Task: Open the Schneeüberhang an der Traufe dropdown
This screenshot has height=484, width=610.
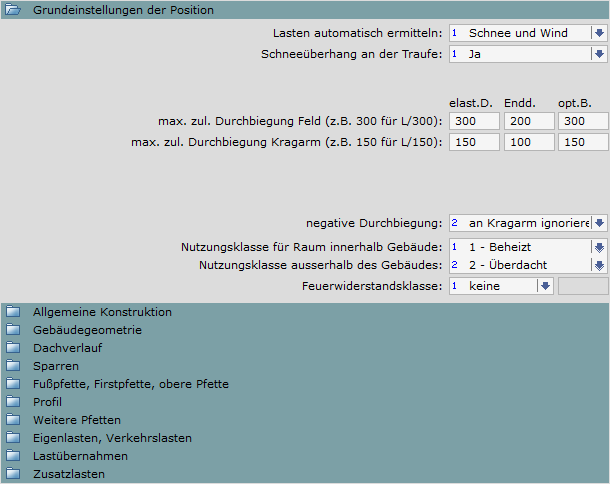Action: [x=598, y=54]
